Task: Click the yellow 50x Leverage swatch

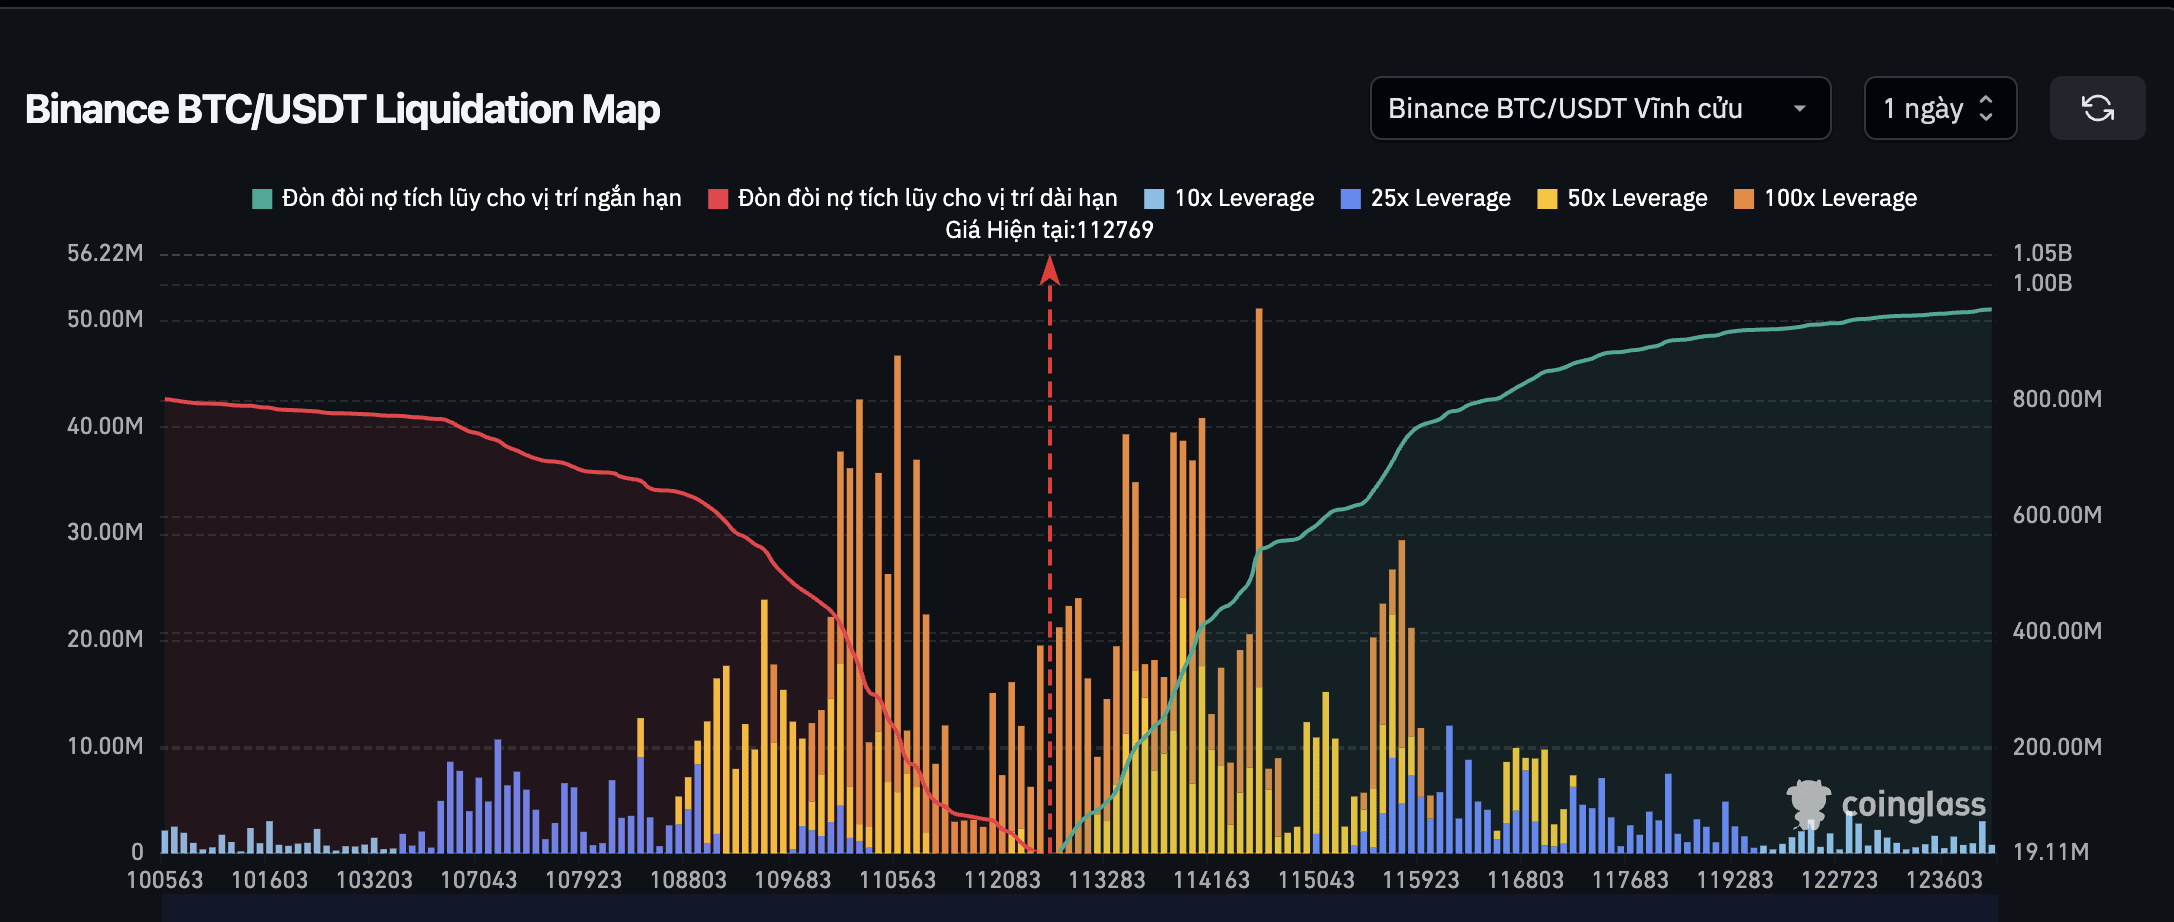Action: tap(1547, 199)
